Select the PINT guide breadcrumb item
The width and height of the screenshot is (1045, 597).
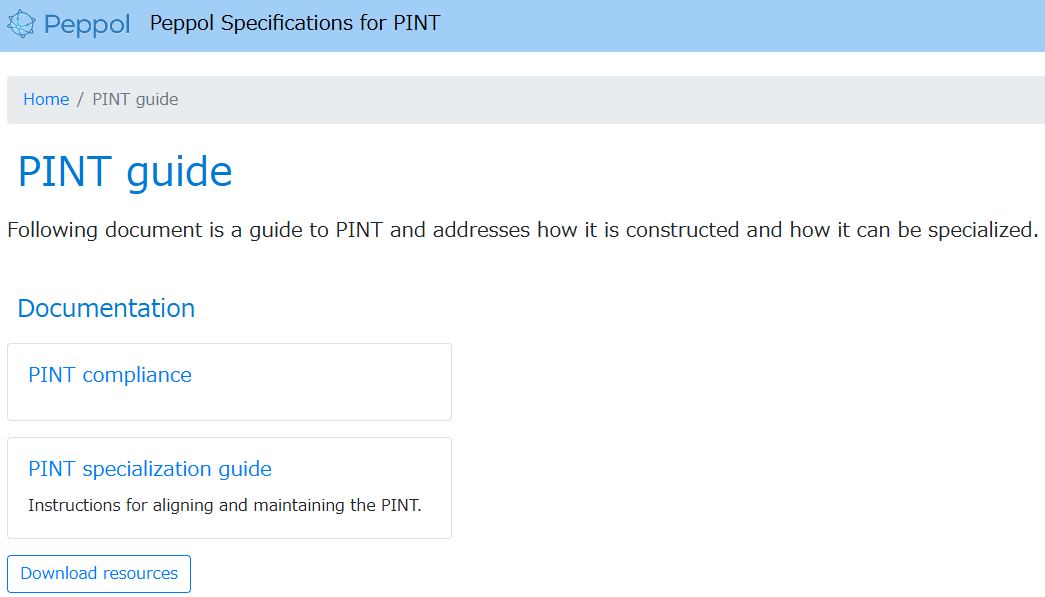(x=135, y=99)
